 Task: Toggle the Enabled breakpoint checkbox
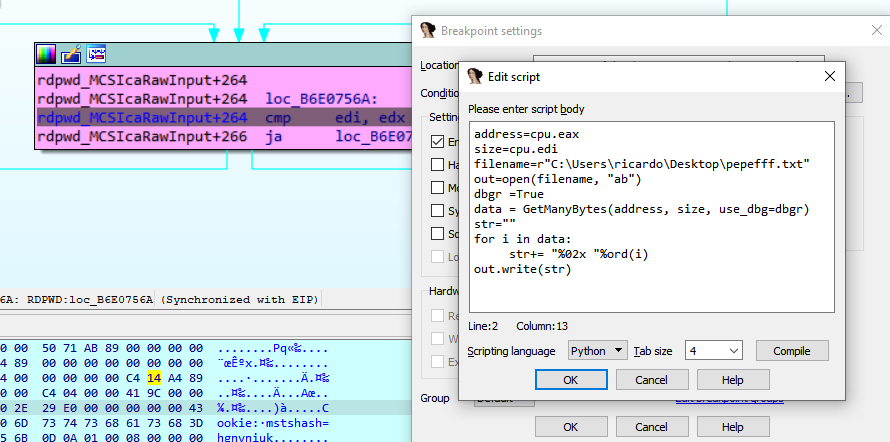[438, 142]
